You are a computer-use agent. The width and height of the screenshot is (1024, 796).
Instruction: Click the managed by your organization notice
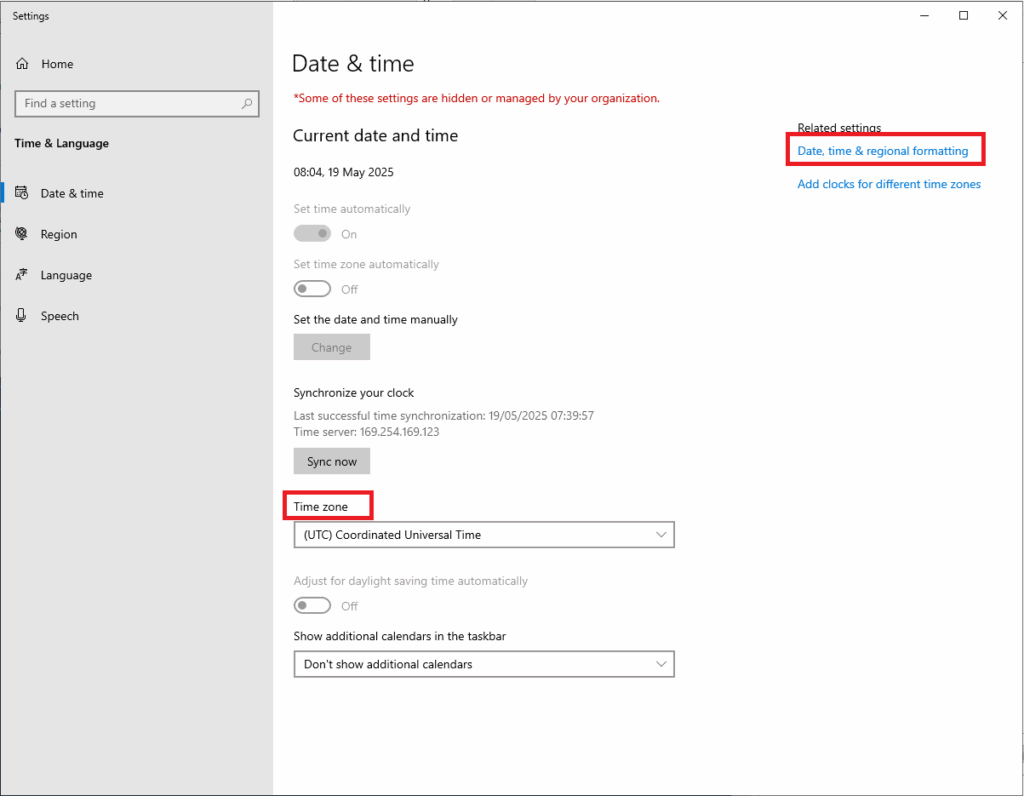click(476, 98)
